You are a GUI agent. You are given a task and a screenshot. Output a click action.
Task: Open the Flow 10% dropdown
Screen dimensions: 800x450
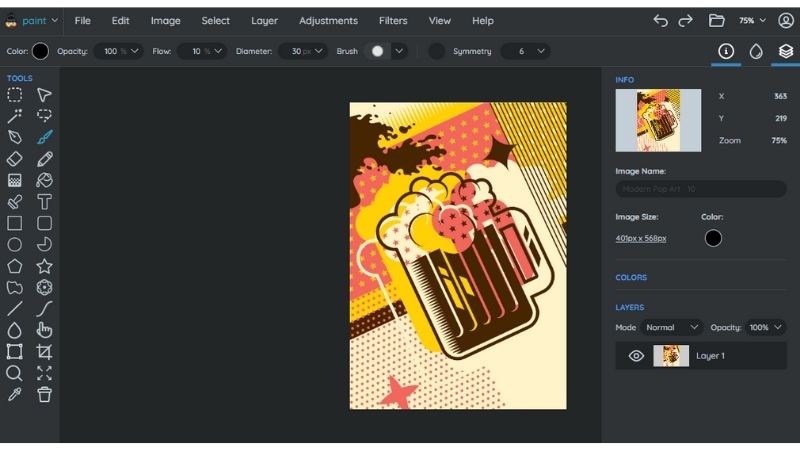(203, 51)
